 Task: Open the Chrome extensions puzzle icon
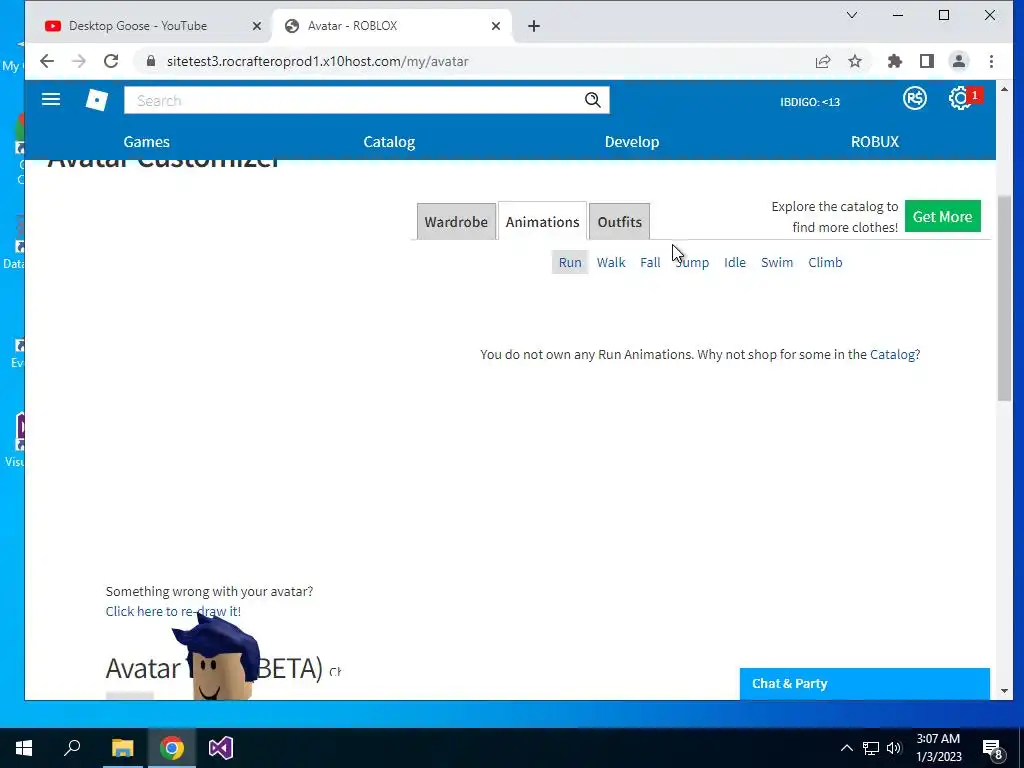895,61
